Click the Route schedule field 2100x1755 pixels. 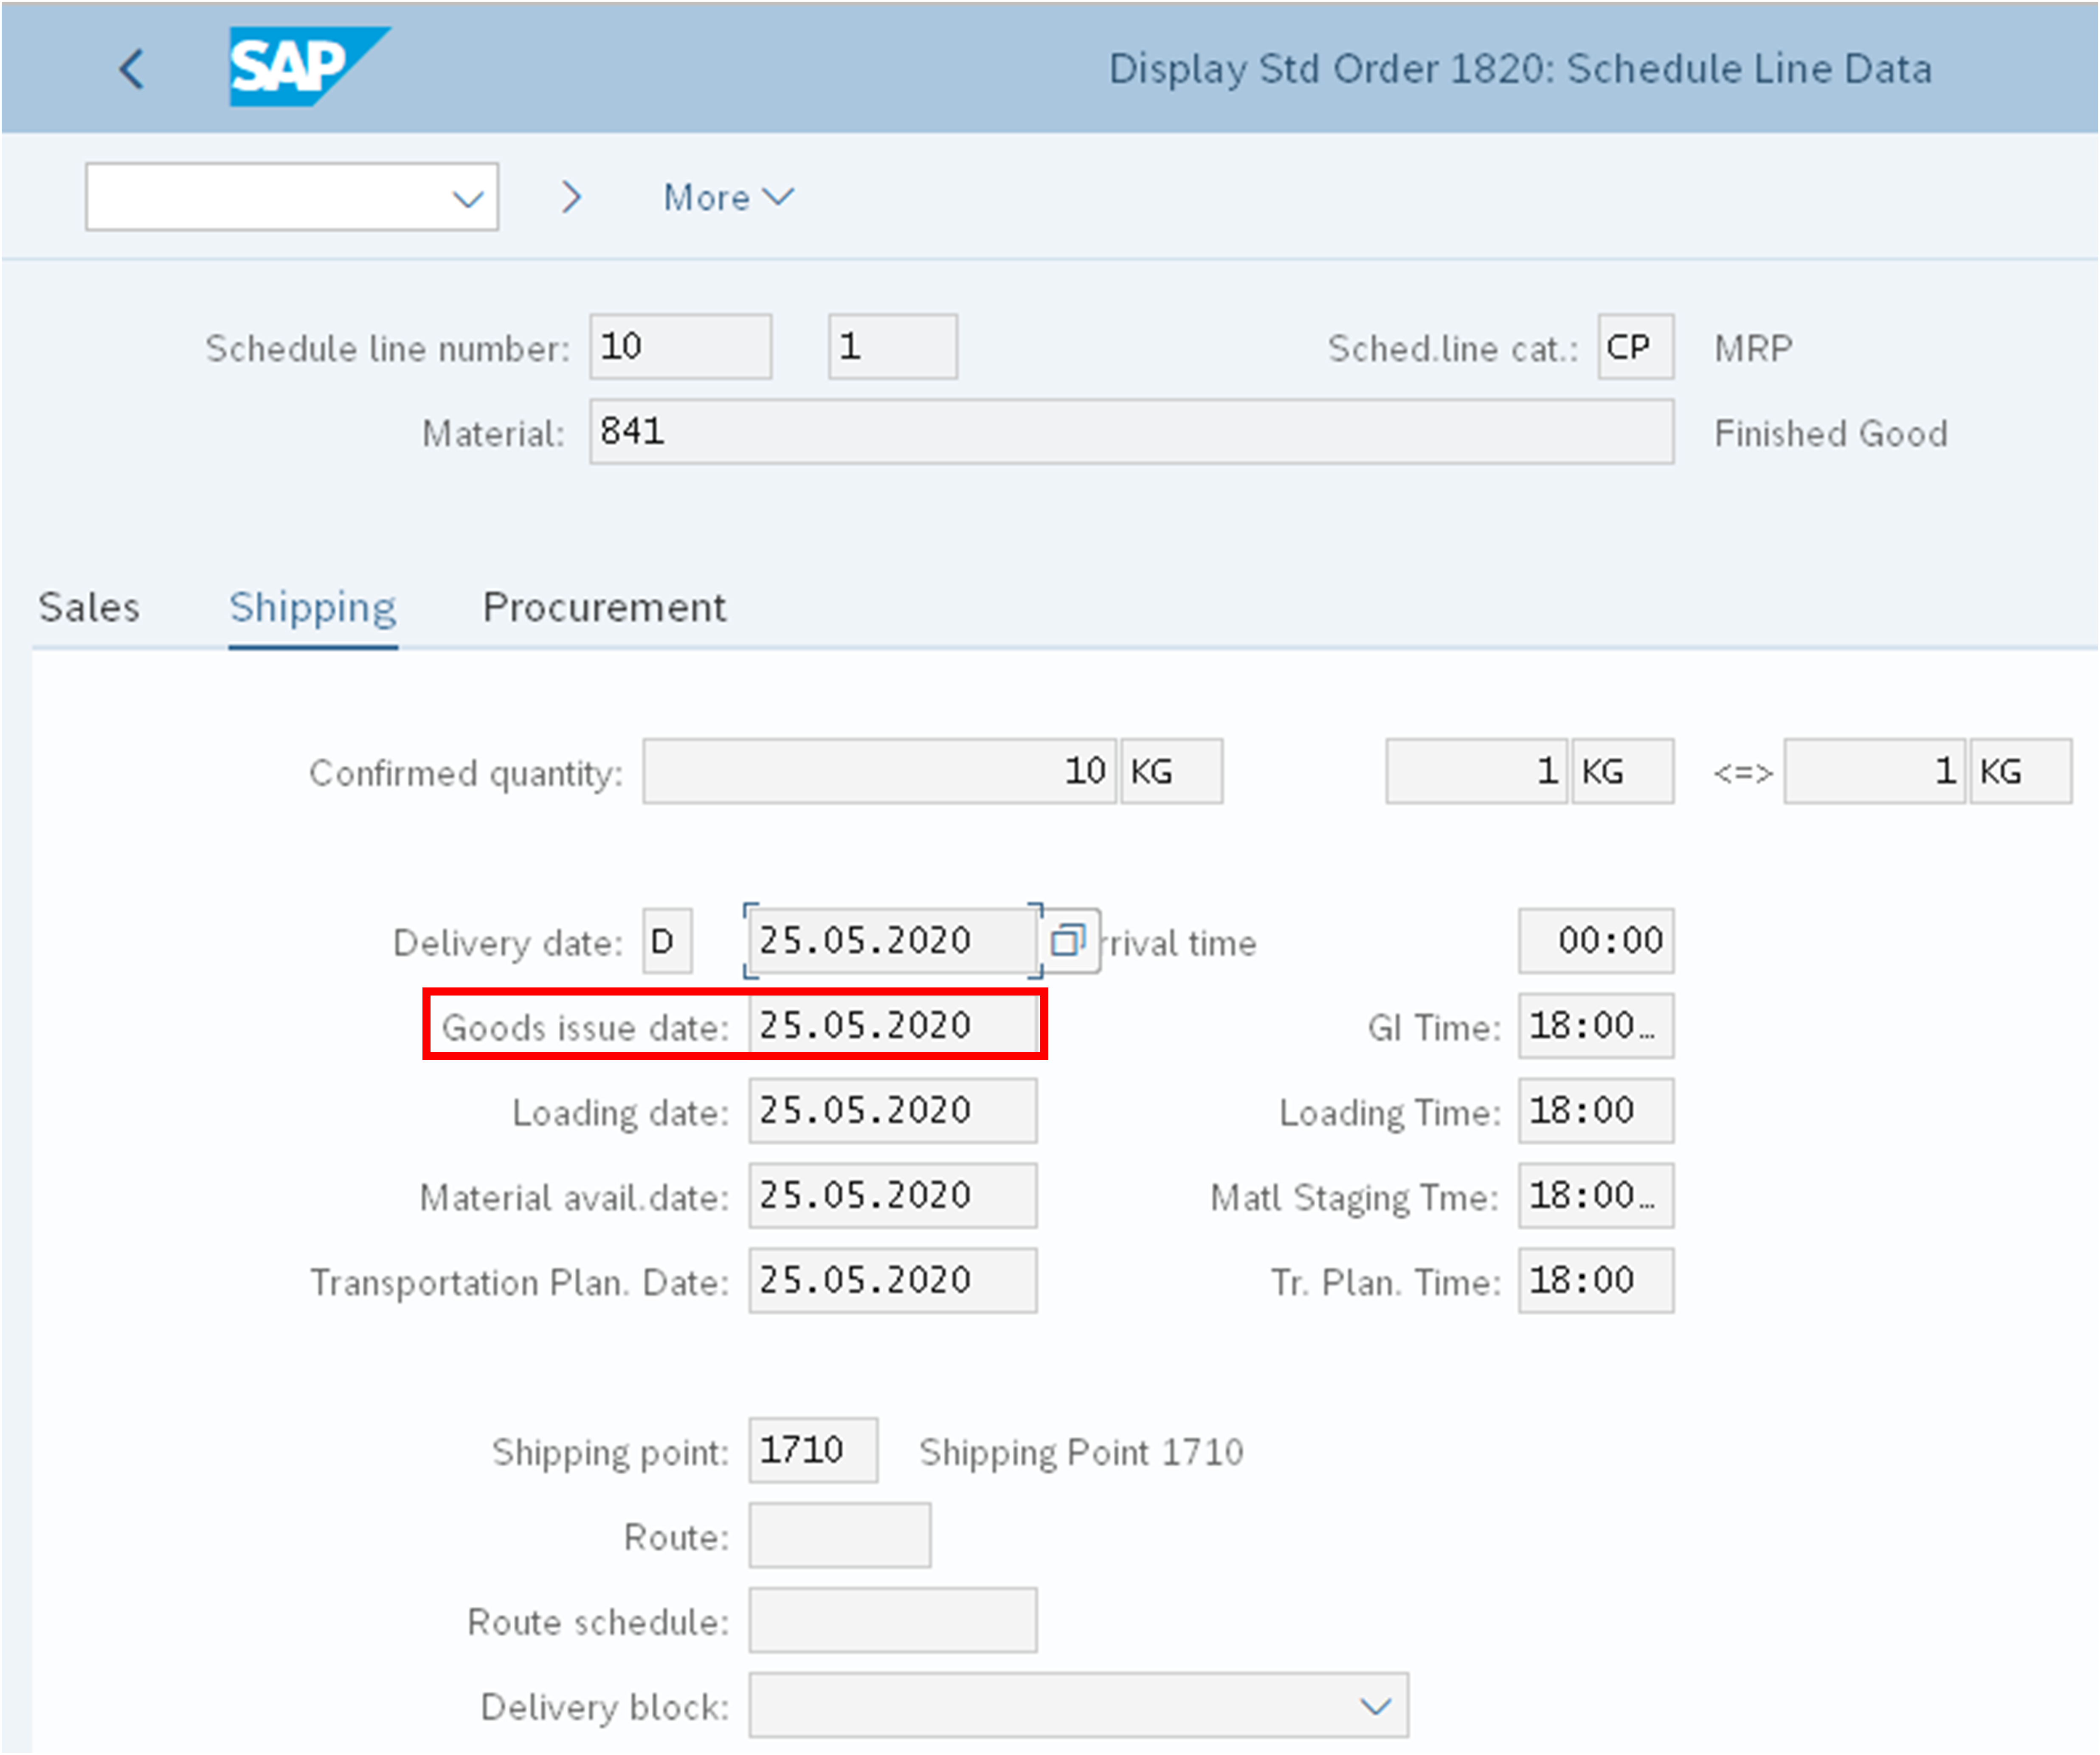click(x=891, y=1621)
